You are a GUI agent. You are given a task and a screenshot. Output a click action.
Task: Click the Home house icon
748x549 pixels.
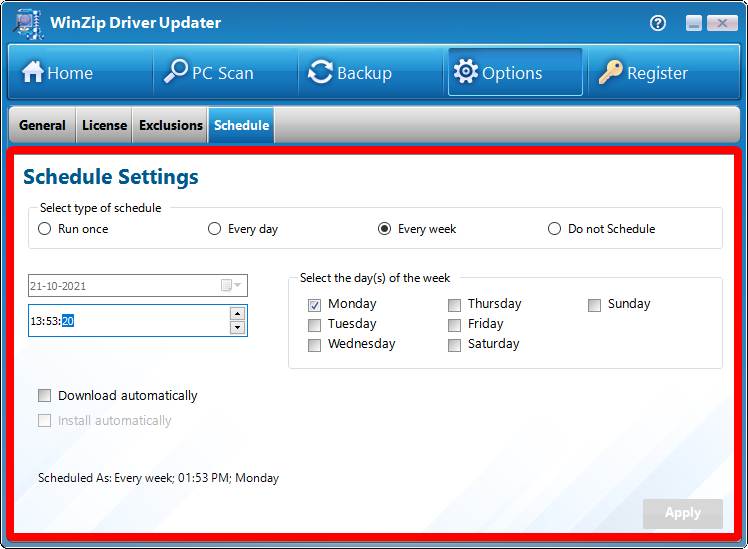click(x=32, y=72)
